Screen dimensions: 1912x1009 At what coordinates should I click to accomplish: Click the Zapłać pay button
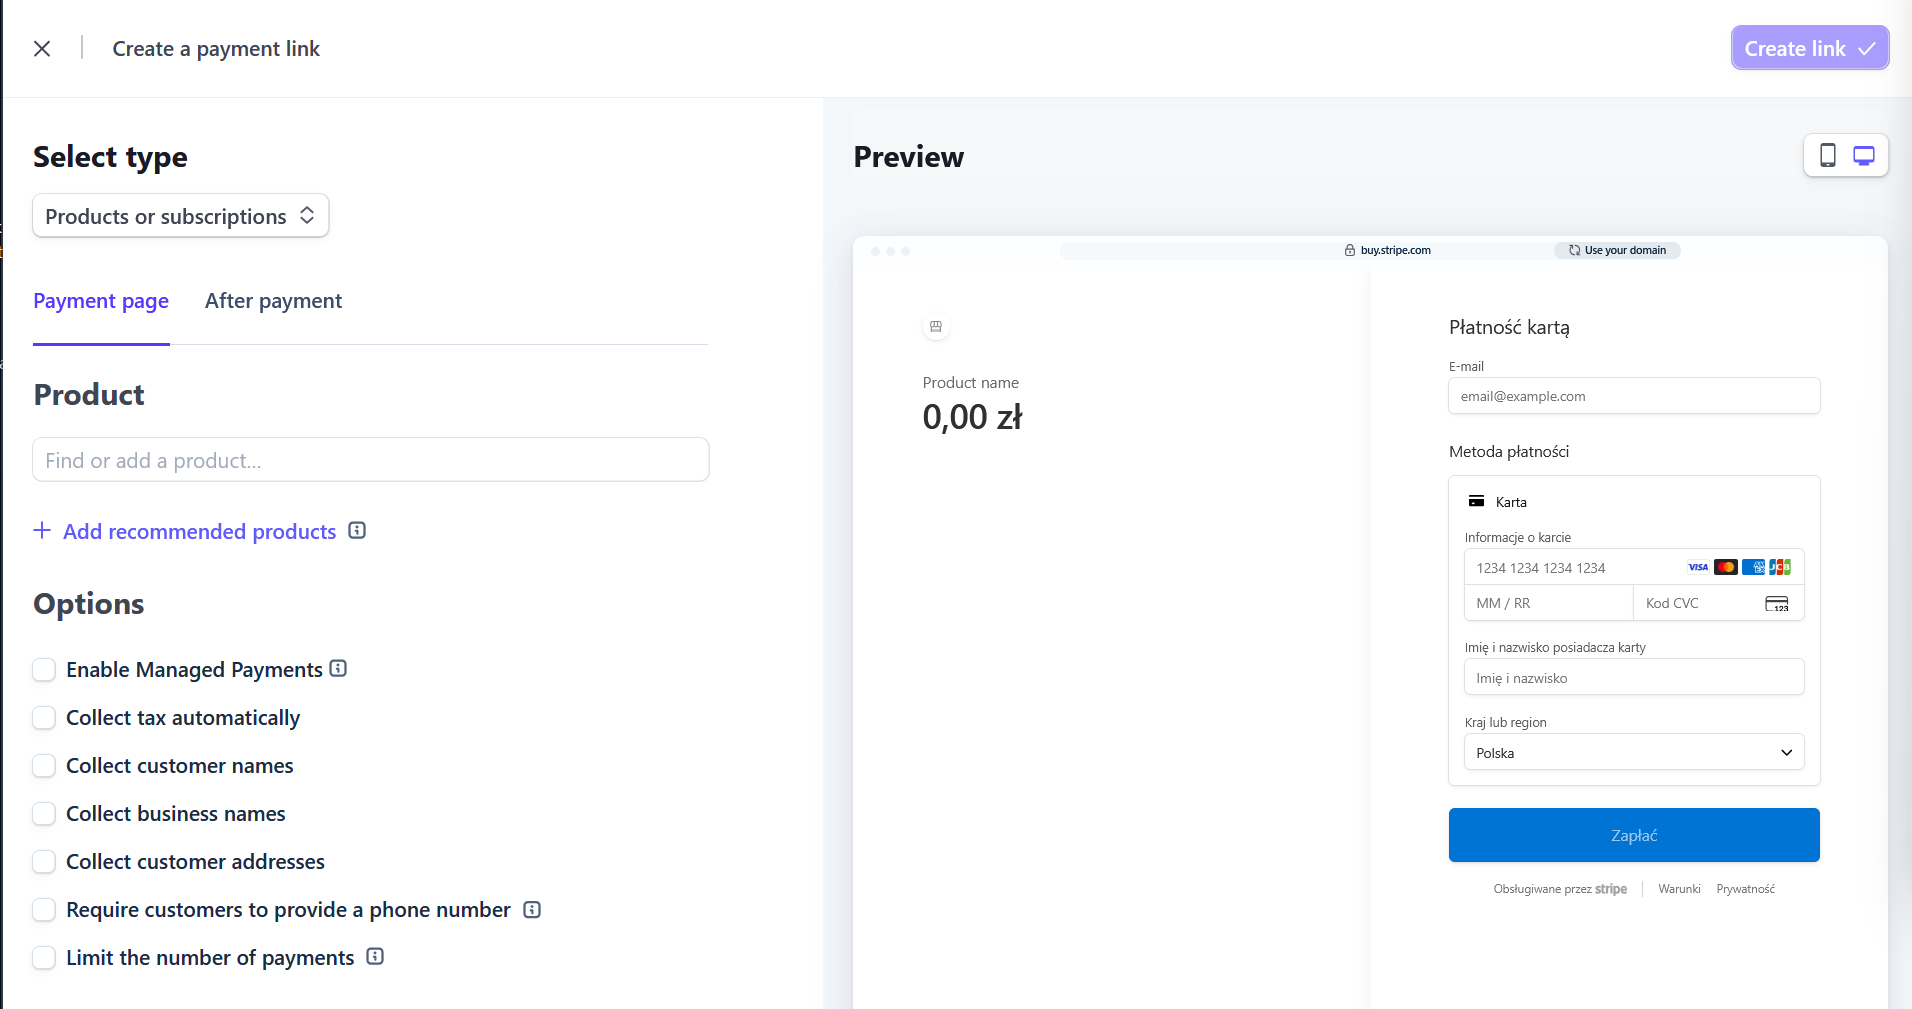click(1634, 835)
